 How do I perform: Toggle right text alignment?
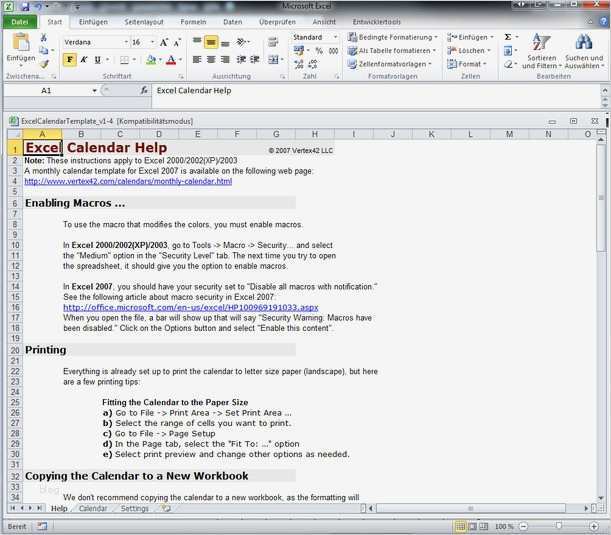225,59
